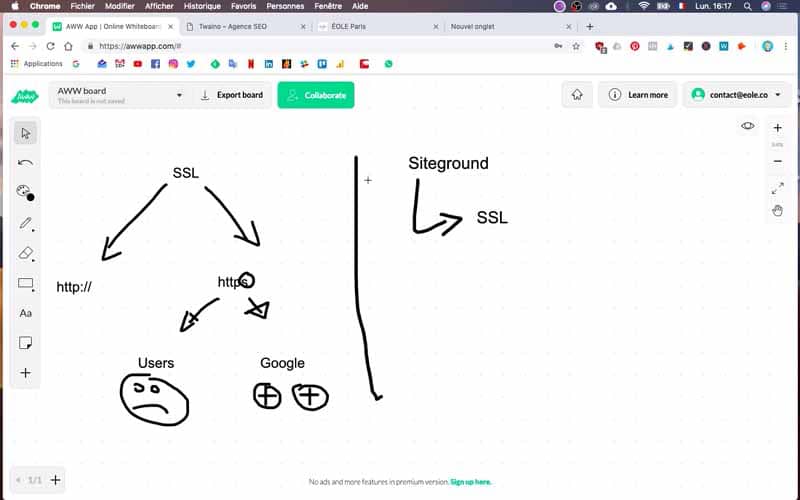Open Learn more info
The image size is (800, 500).
(x=638, y=95)
